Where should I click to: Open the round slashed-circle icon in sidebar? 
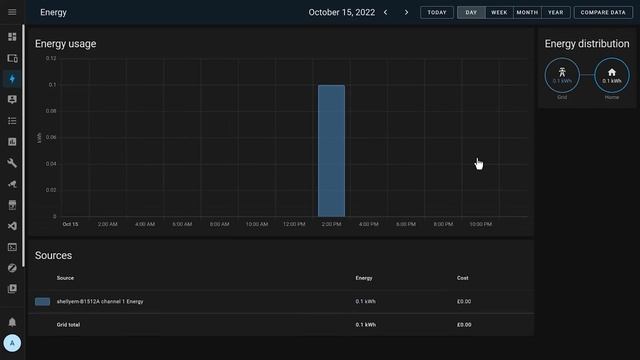pyautogui.click(x=12, y=268)
